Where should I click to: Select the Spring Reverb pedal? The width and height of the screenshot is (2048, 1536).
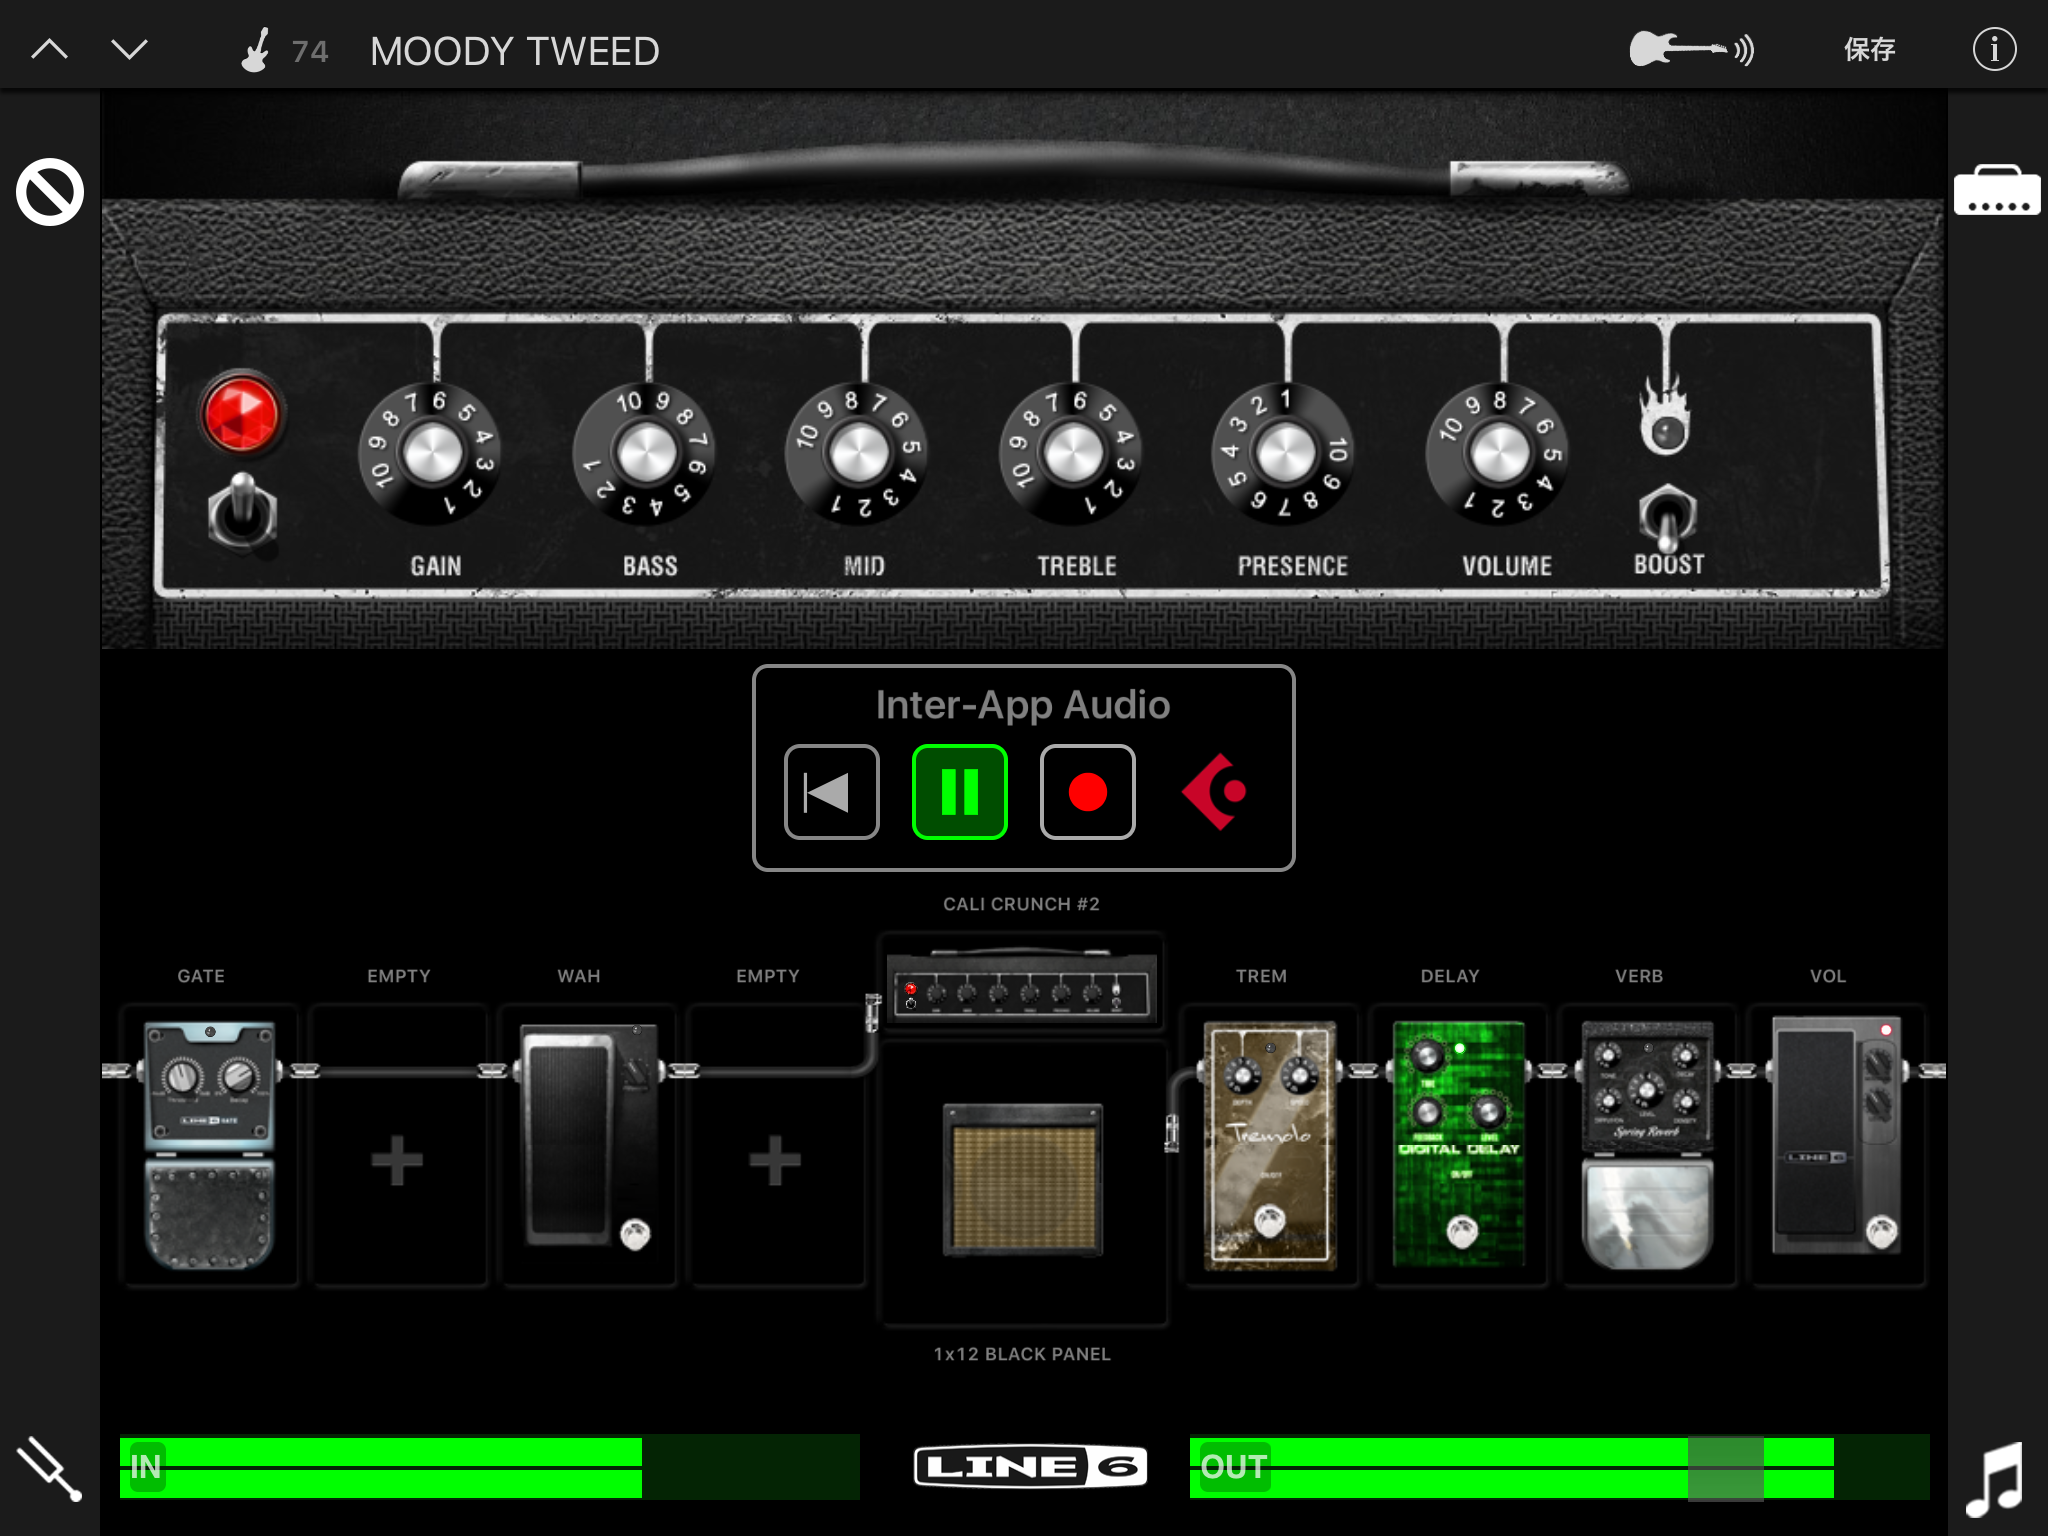[x=1648, y=1145]
